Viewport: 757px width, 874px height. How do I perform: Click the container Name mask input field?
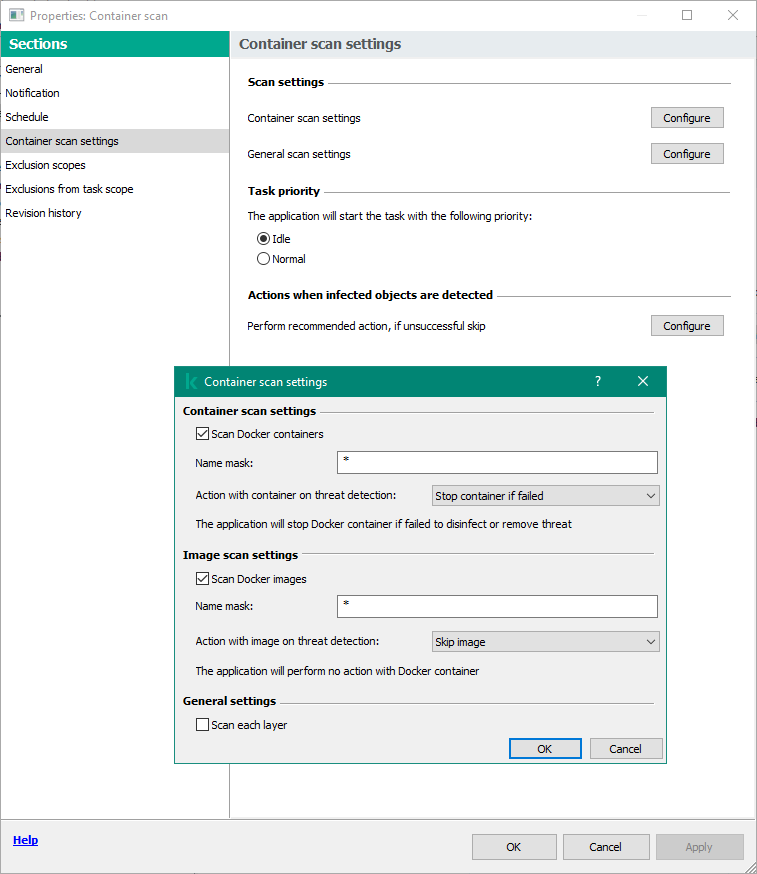click(497, 463)
